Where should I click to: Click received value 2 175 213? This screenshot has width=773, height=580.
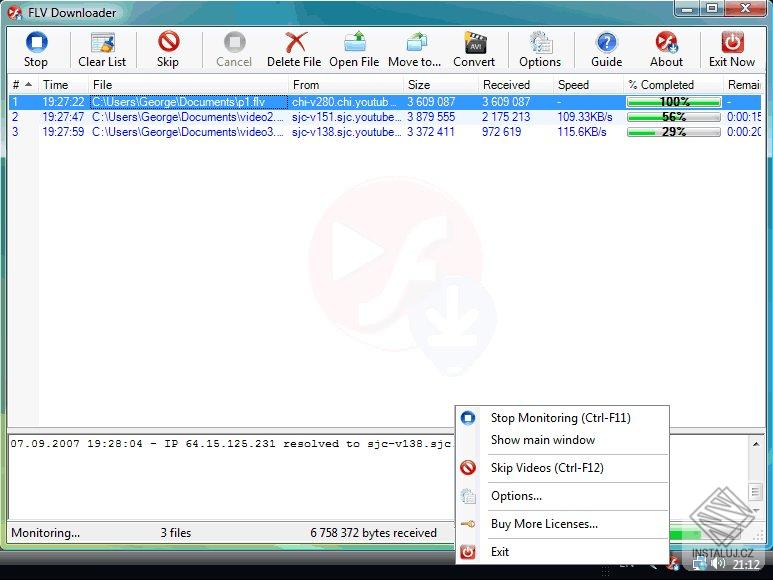tap(506, 117)
